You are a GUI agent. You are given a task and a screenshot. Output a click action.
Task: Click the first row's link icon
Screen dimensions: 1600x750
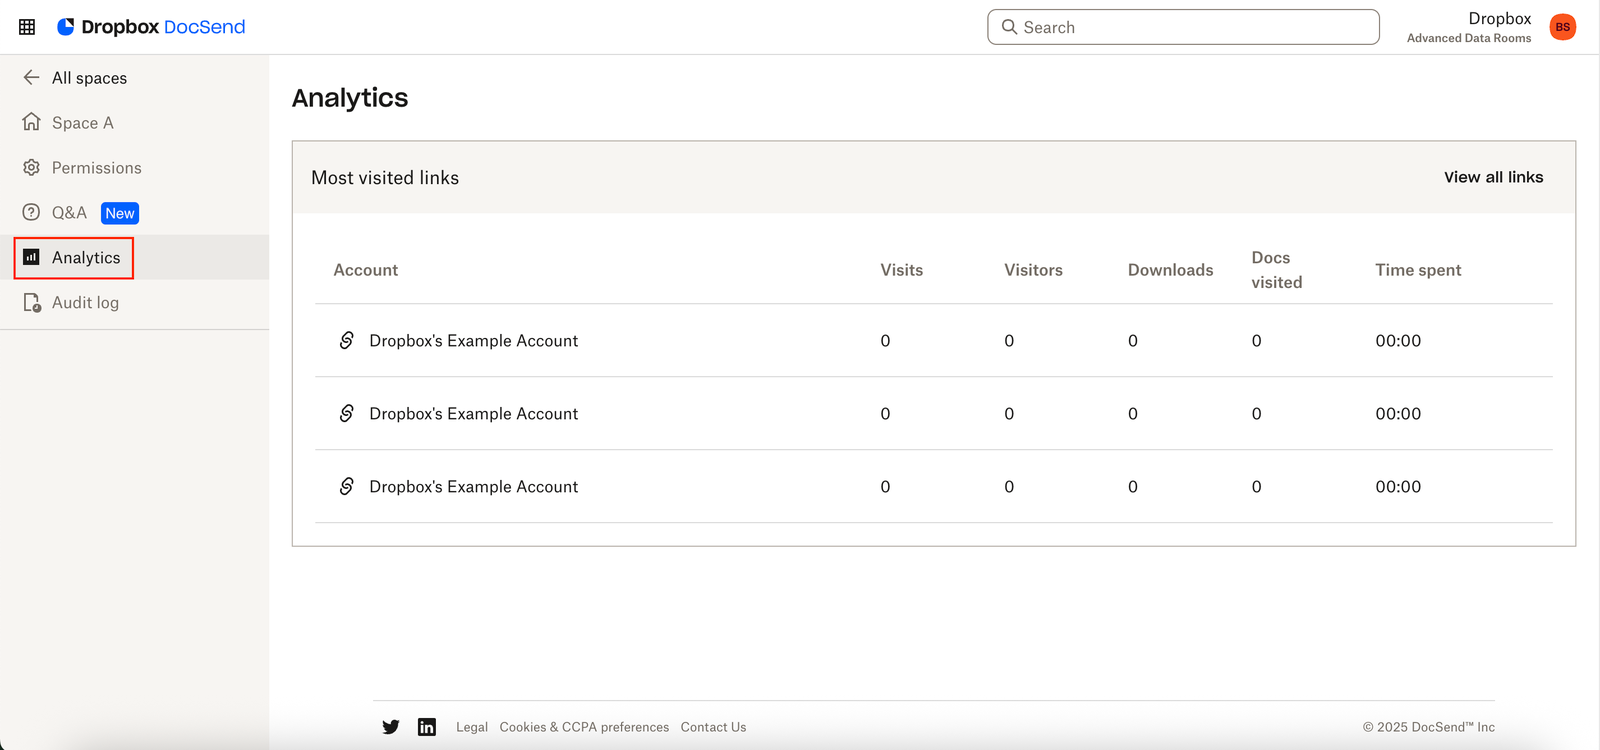point(347,340)
